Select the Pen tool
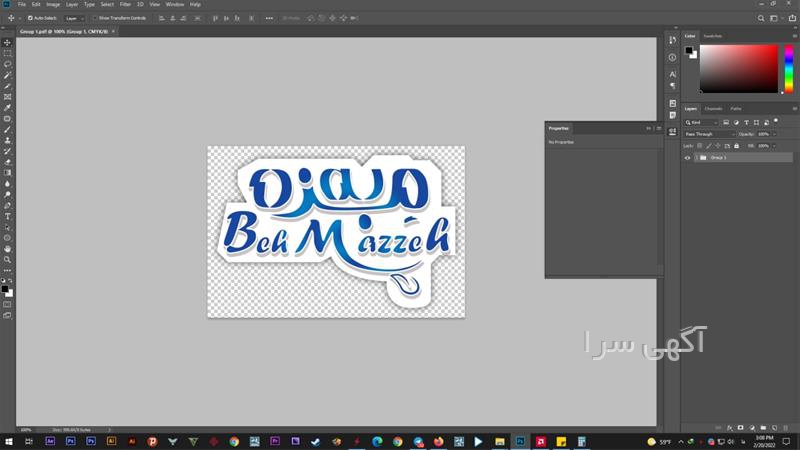 click(x=7, y=206)
